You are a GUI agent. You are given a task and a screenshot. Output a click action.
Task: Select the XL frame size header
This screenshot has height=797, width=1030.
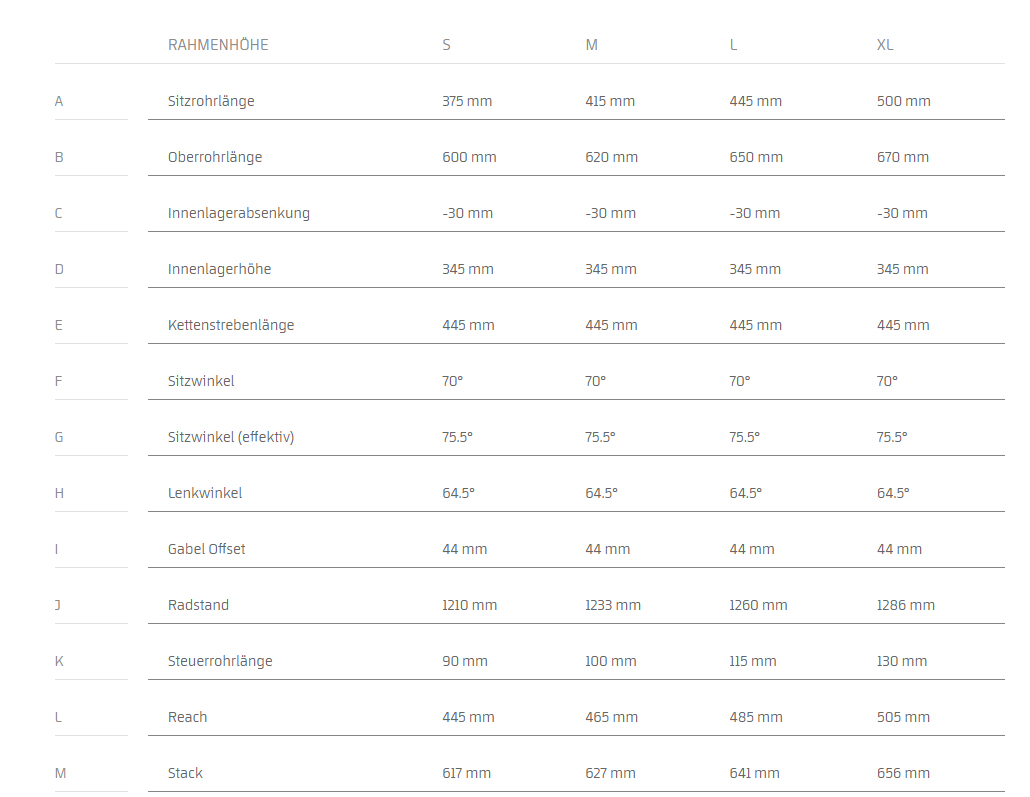[885, 45]
